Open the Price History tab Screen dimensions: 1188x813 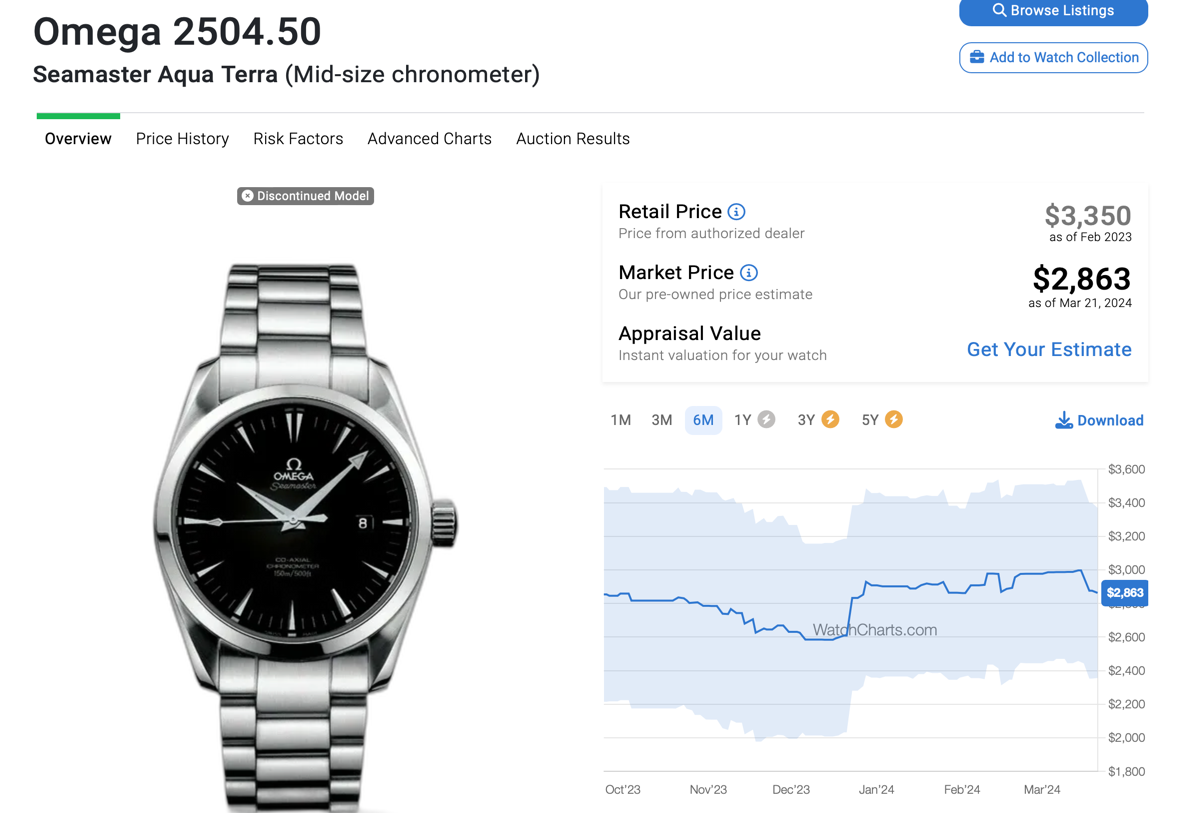182,139
